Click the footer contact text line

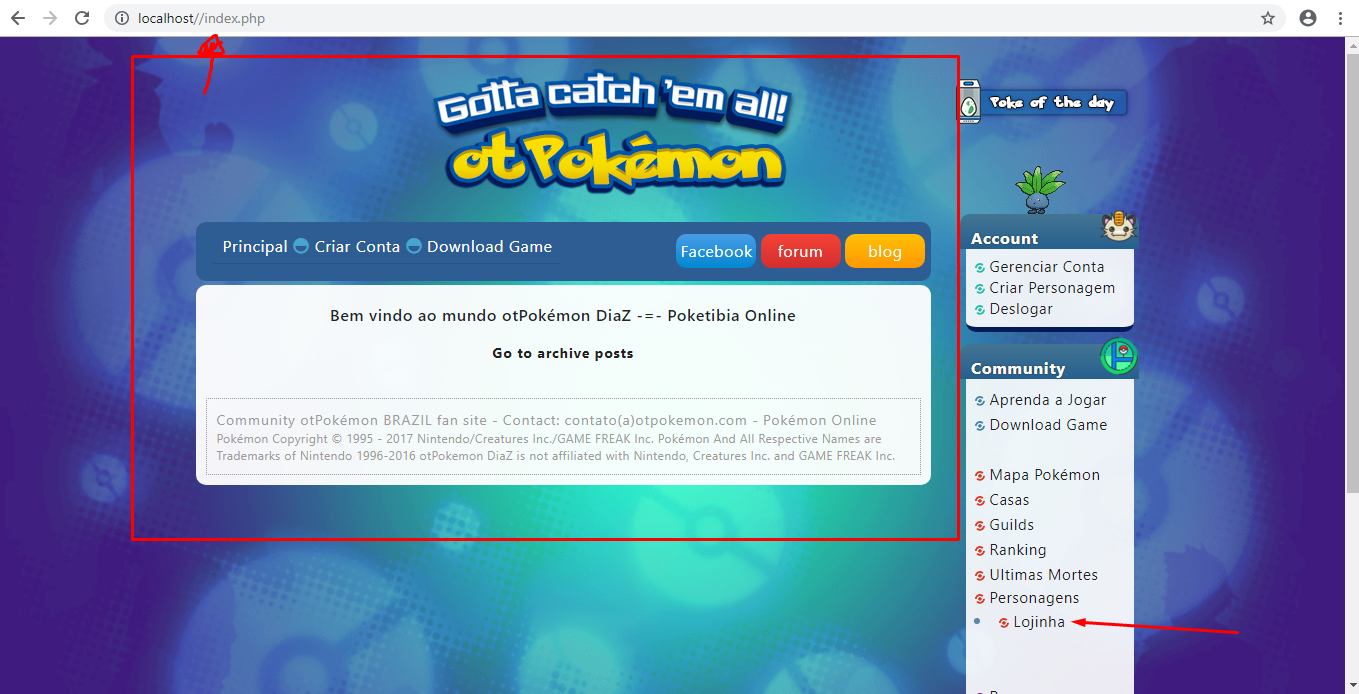tap(546, 421)
